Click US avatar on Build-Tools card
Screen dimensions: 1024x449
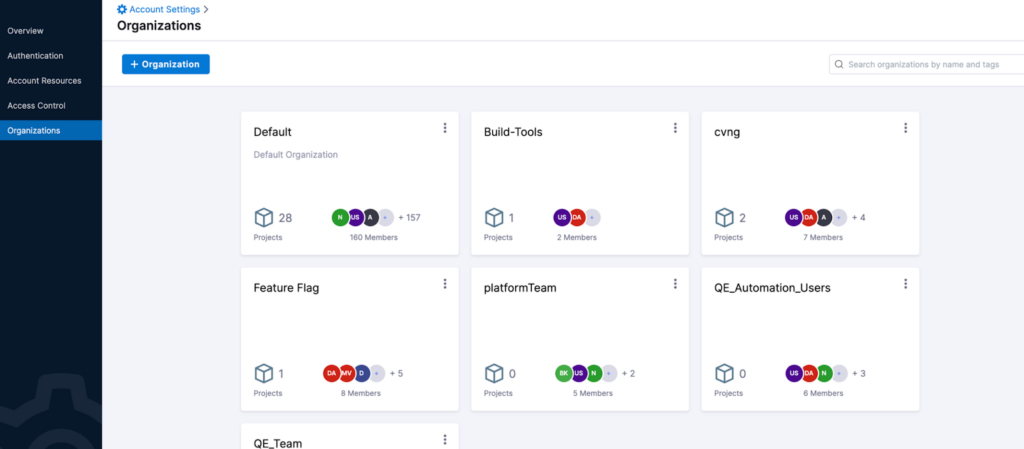pyautogui.click(x=562, y=217)
